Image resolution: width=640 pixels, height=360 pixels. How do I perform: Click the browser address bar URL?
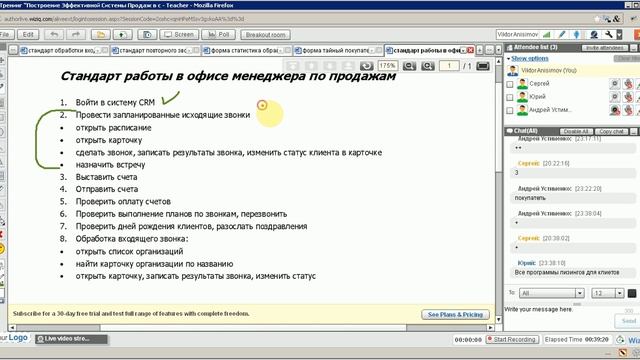[x=124, y=19]
